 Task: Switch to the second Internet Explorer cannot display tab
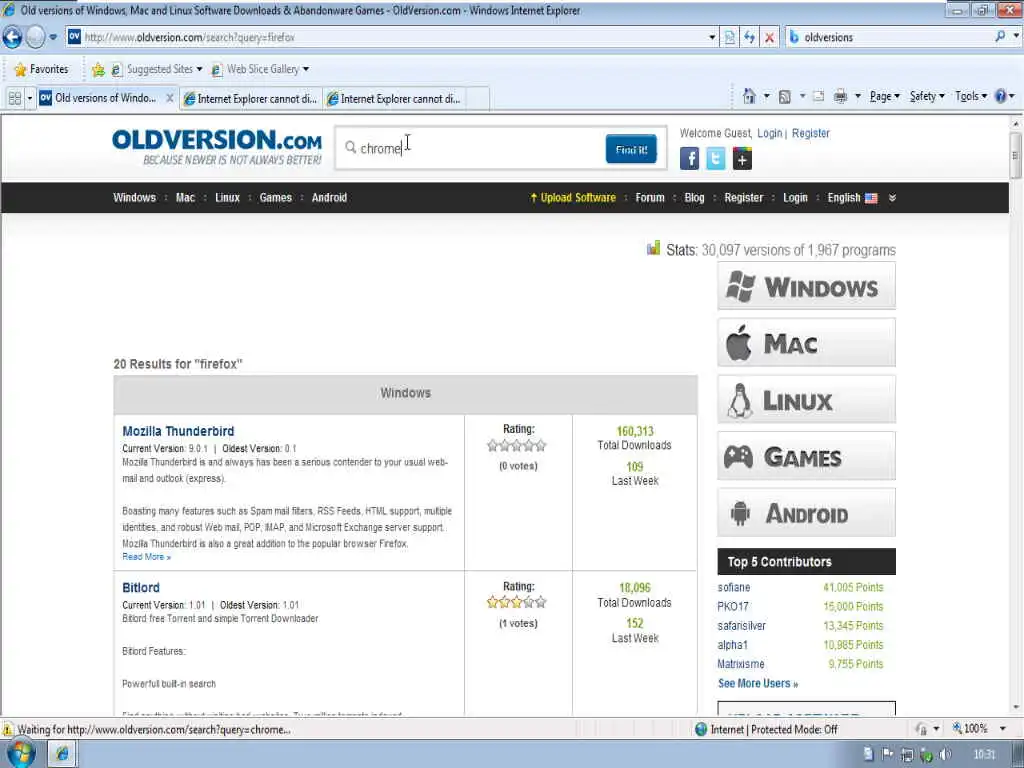click(x=251, y=99)
